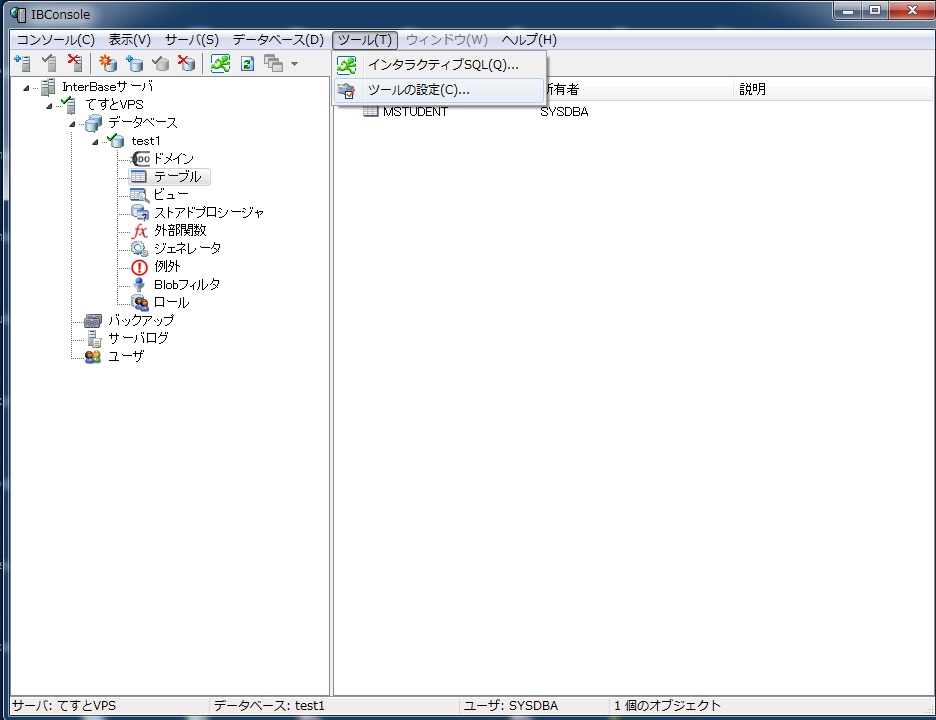This screenshot has height=720, width=936.
Task: Collapse the てすとVPS server node
Action: (x=50, y=106)
